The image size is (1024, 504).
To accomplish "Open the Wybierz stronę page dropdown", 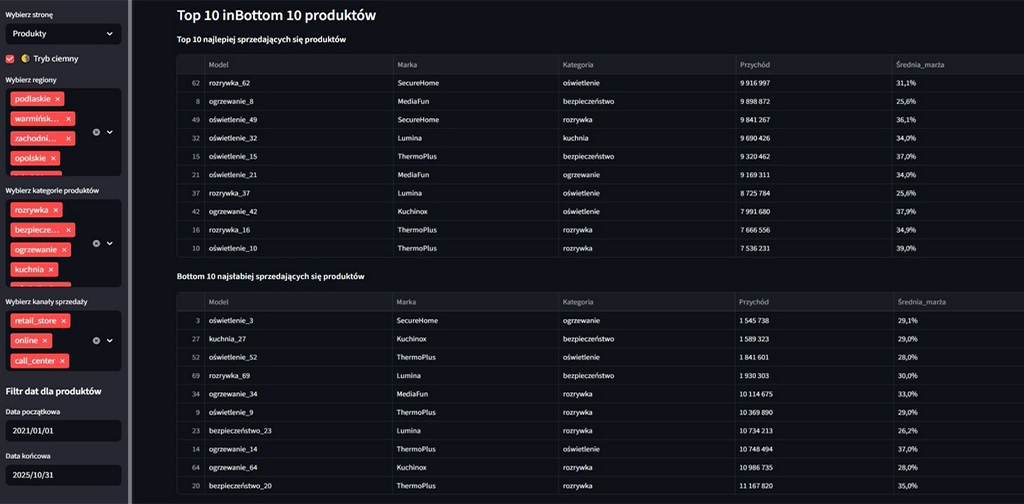I will [62, 34].
